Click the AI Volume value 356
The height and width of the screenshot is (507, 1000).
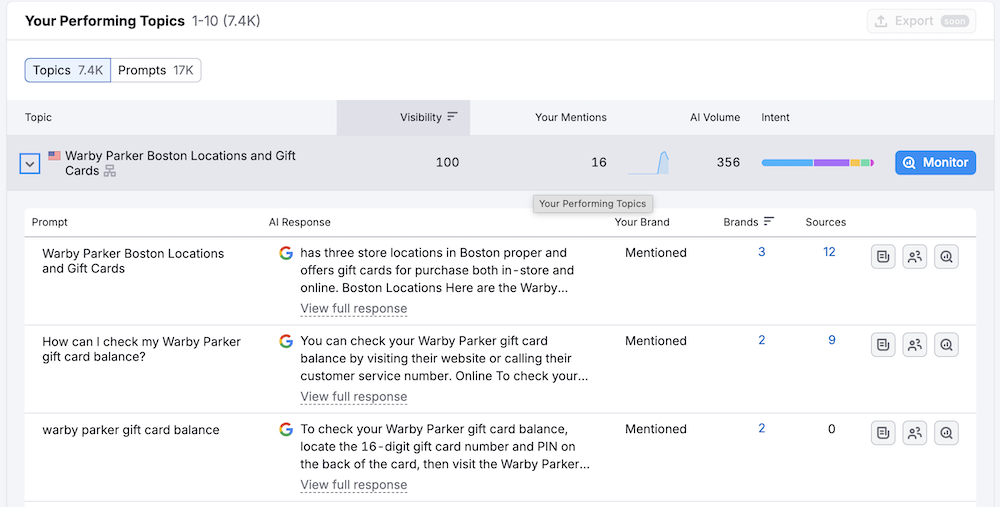pos(728,162)
